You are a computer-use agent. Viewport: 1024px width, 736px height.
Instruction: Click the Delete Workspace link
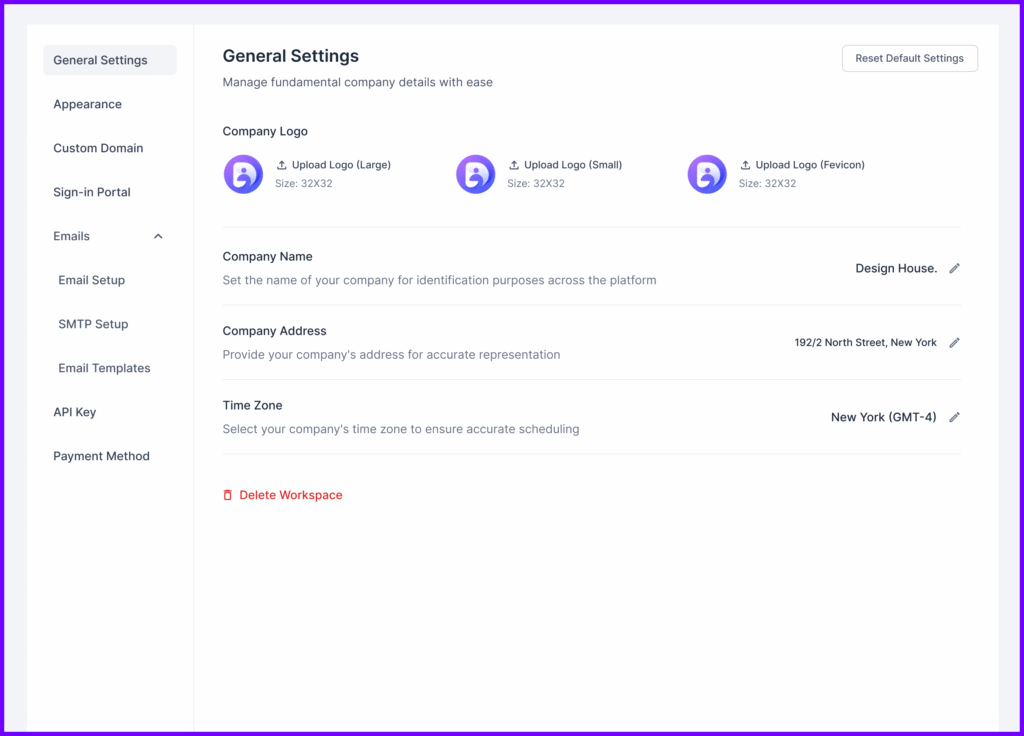[x=291, y=494]
